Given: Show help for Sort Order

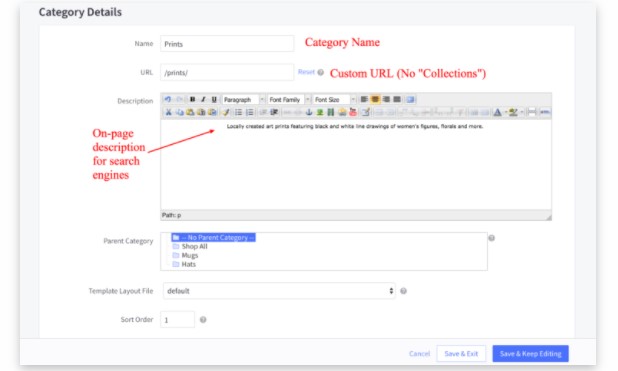Looking at the screenshot, I should [x=203, y=320].
